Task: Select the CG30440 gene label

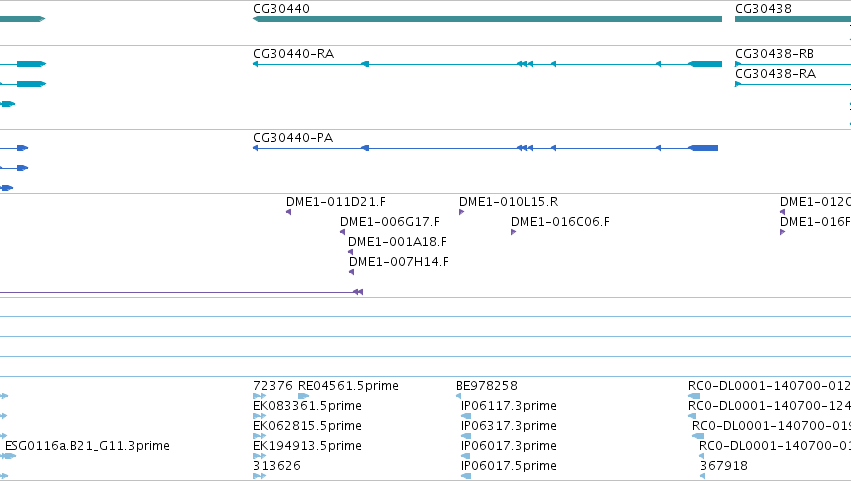Action: point(281,9)
